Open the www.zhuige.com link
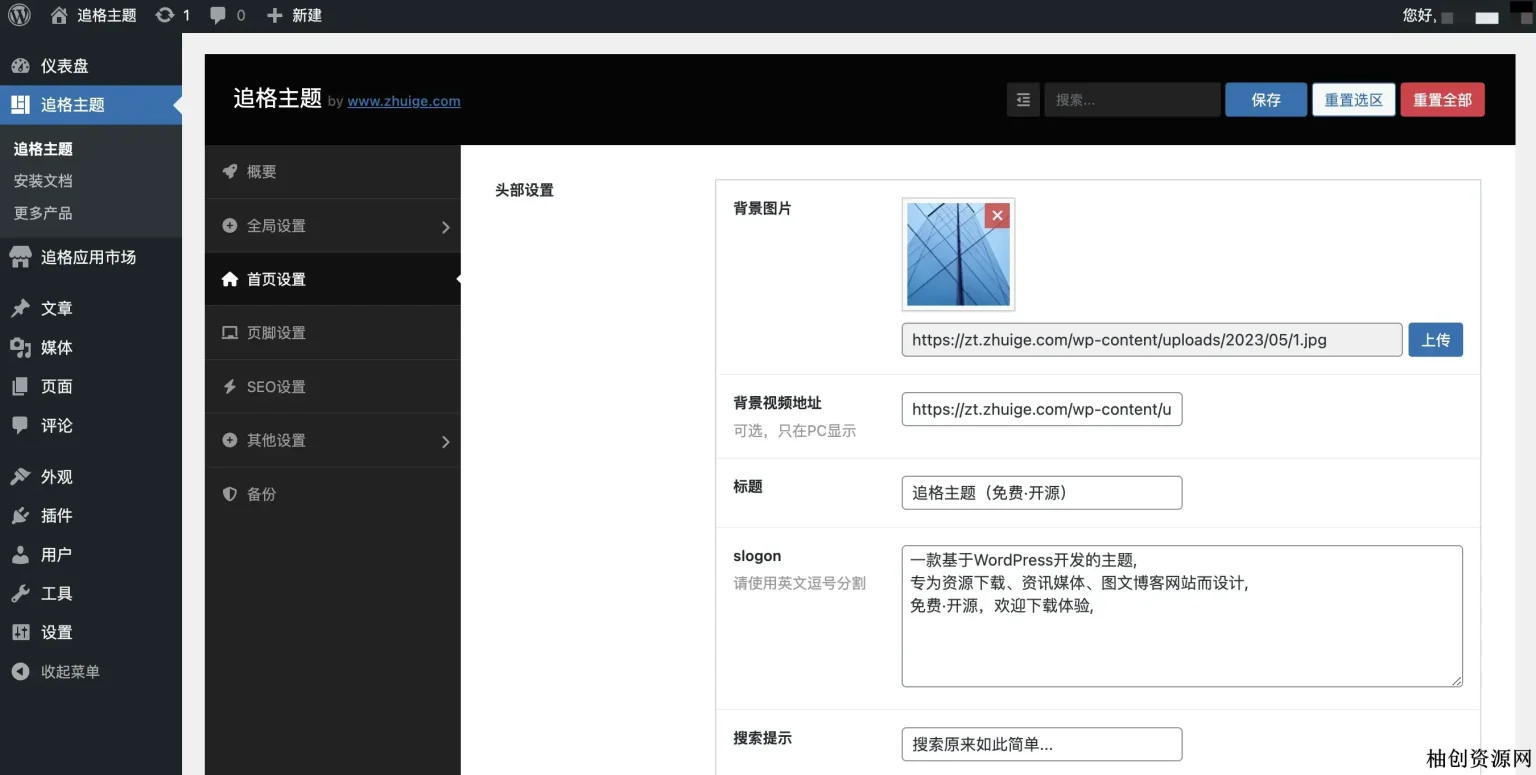Image resolution: width=1536 pixels, height=775 pixels. (404, 101)
